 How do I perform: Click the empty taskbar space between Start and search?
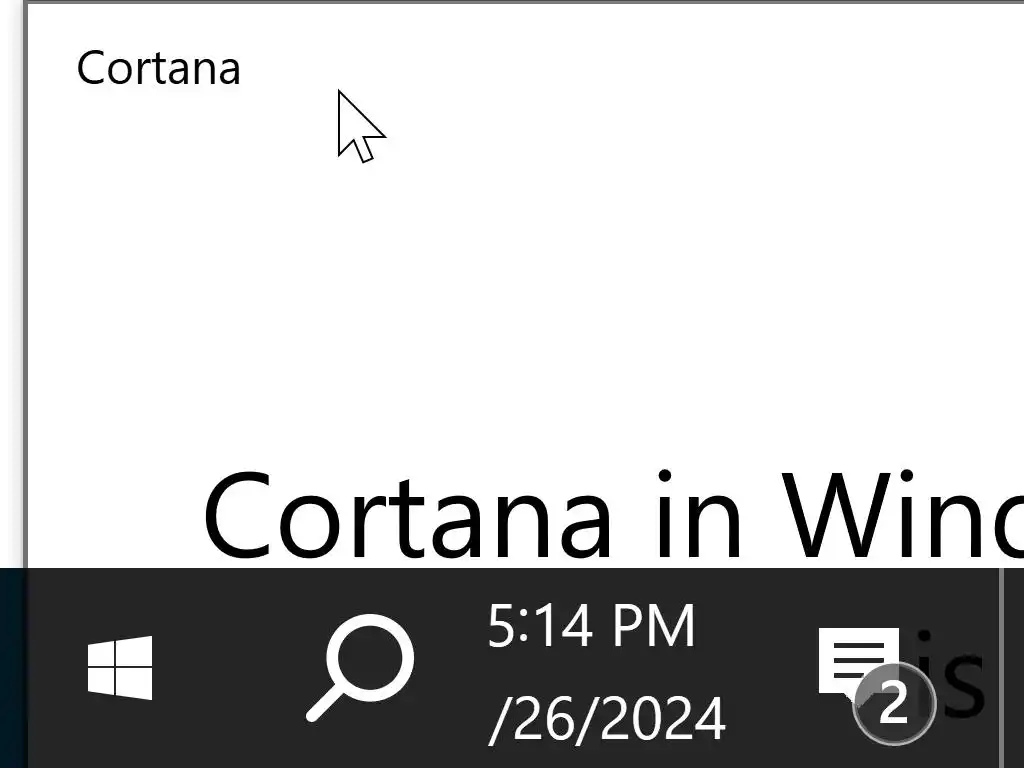(x=229, y=667)
